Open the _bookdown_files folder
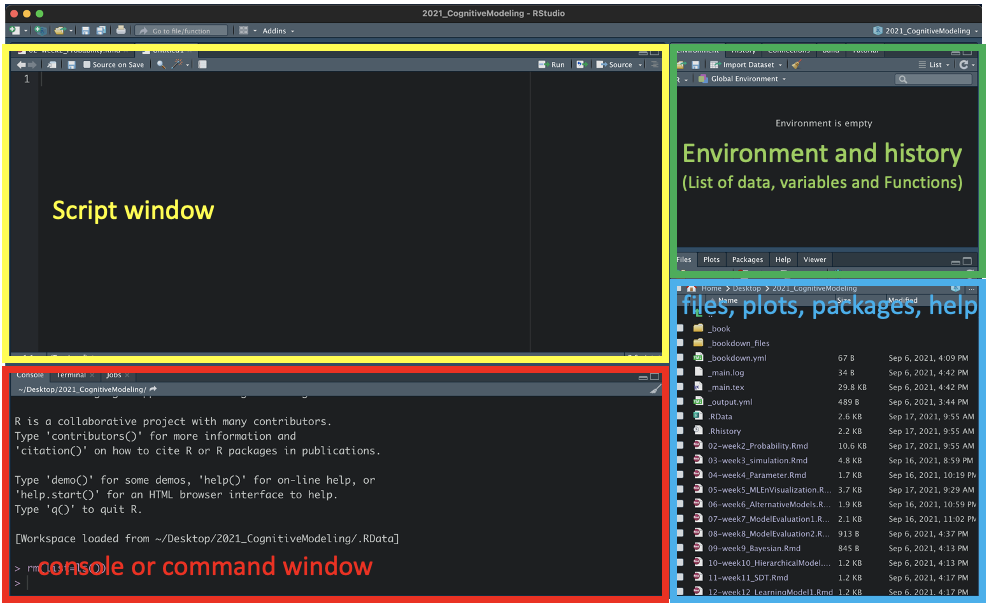Image resolution: width=992 pixels, height=608 pixels. 739,343
